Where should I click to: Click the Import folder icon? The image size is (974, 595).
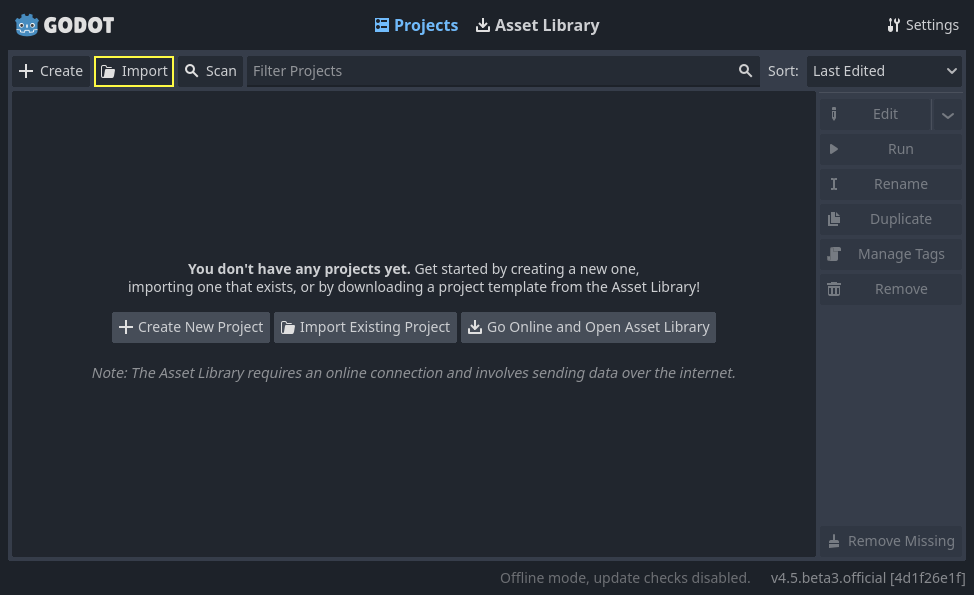(x=110, y=71)
